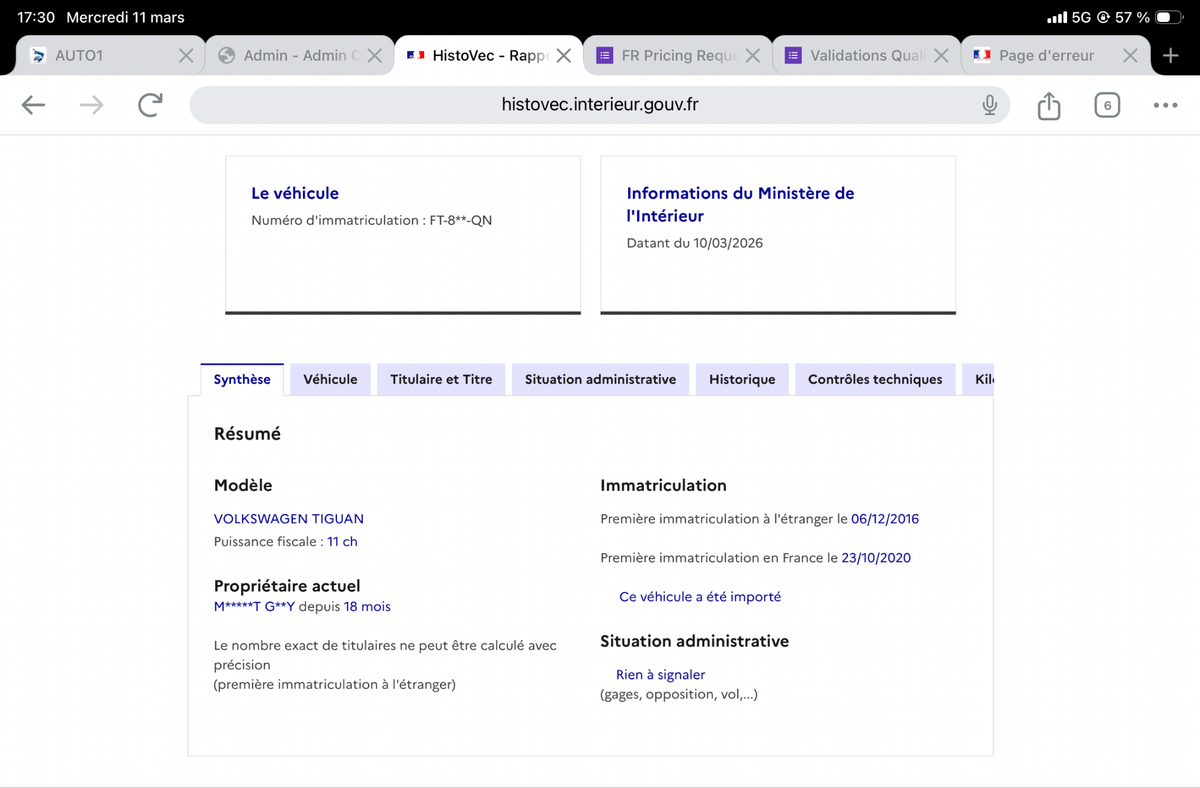The width and height of the screenshot is (1200, 788).
Task: Tap the histovec.interieur.gouv.fr address bar
Action: click(x=599, y=105)
